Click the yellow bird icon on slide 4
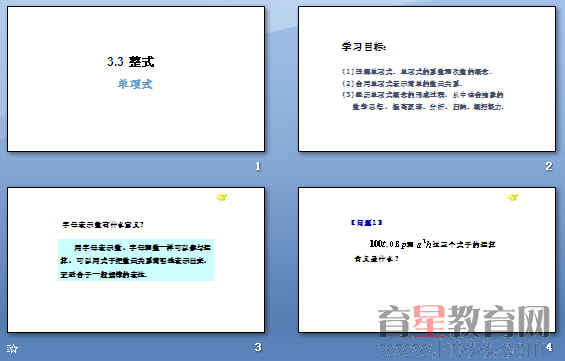This screenshot has width=565, height=361. 512,197
